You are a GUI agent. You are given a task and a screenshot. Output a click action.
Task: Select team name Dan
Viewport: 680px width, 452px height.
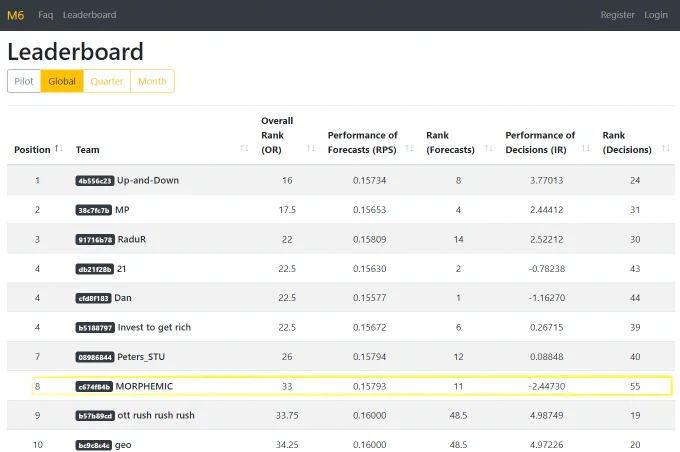tap(123, 298)
